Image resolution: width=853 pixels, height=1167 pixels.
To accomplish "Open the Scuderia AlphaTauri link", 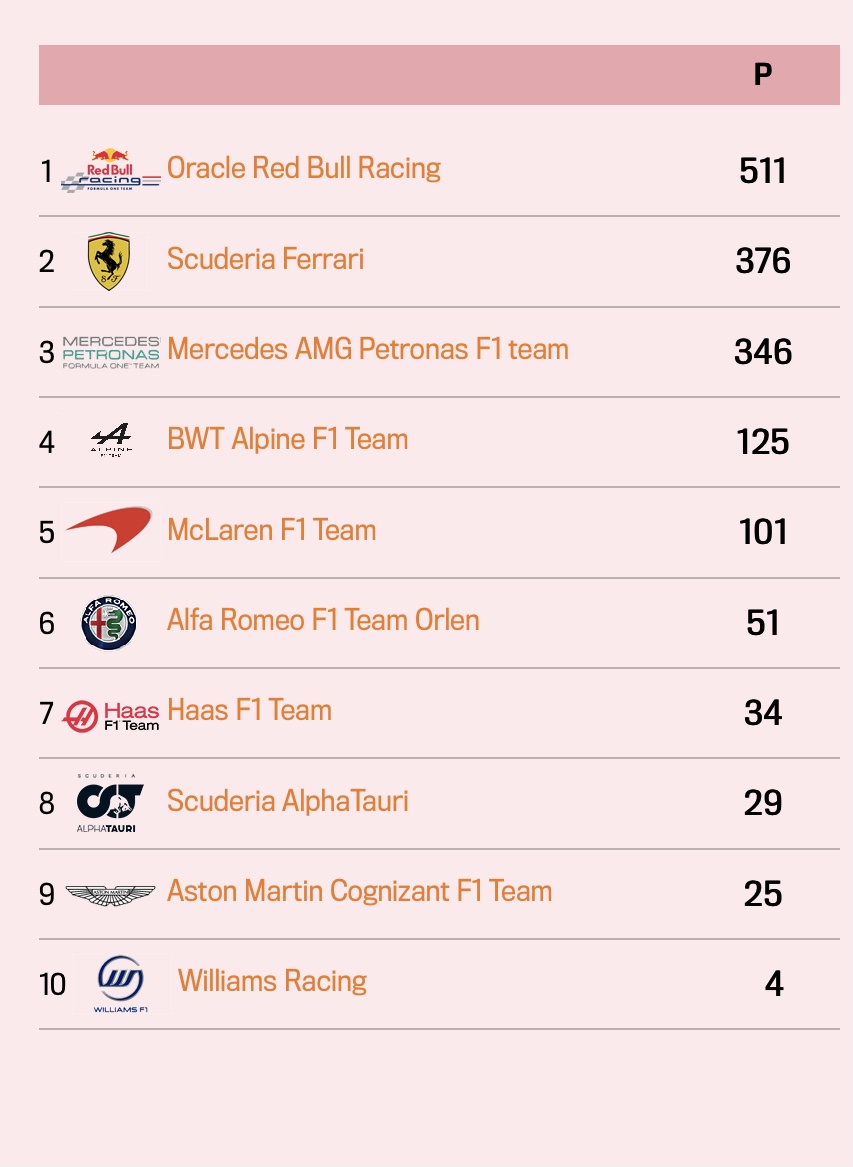I will pyautogui.click(x=287, y=801).
